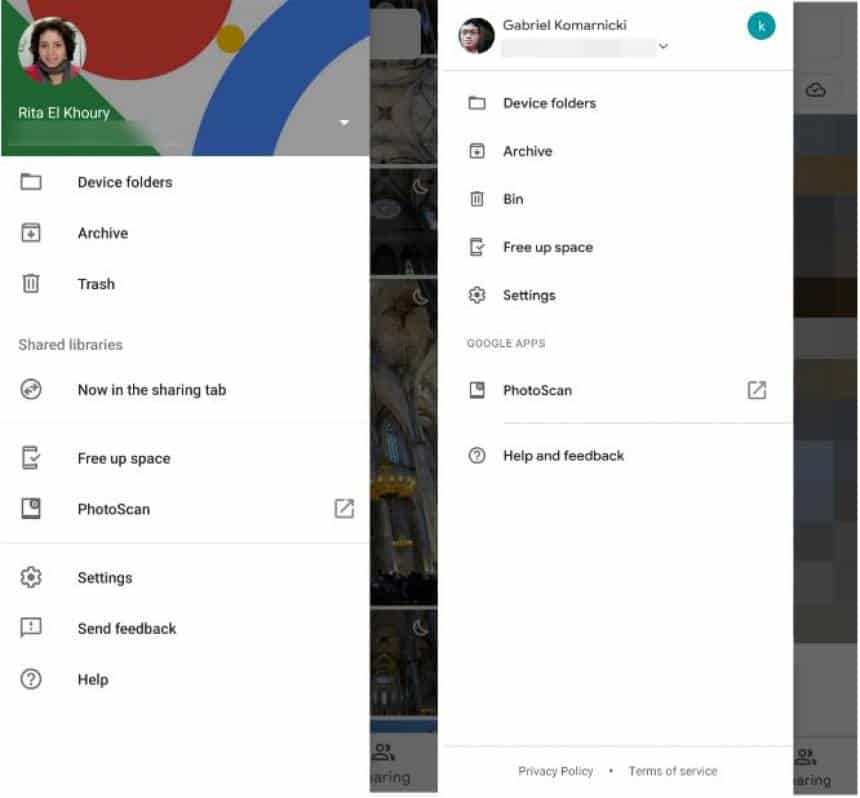Expand account chevron under Gabriel Komarnicki
Screen dimensions: 860x798
pos(663,46)
